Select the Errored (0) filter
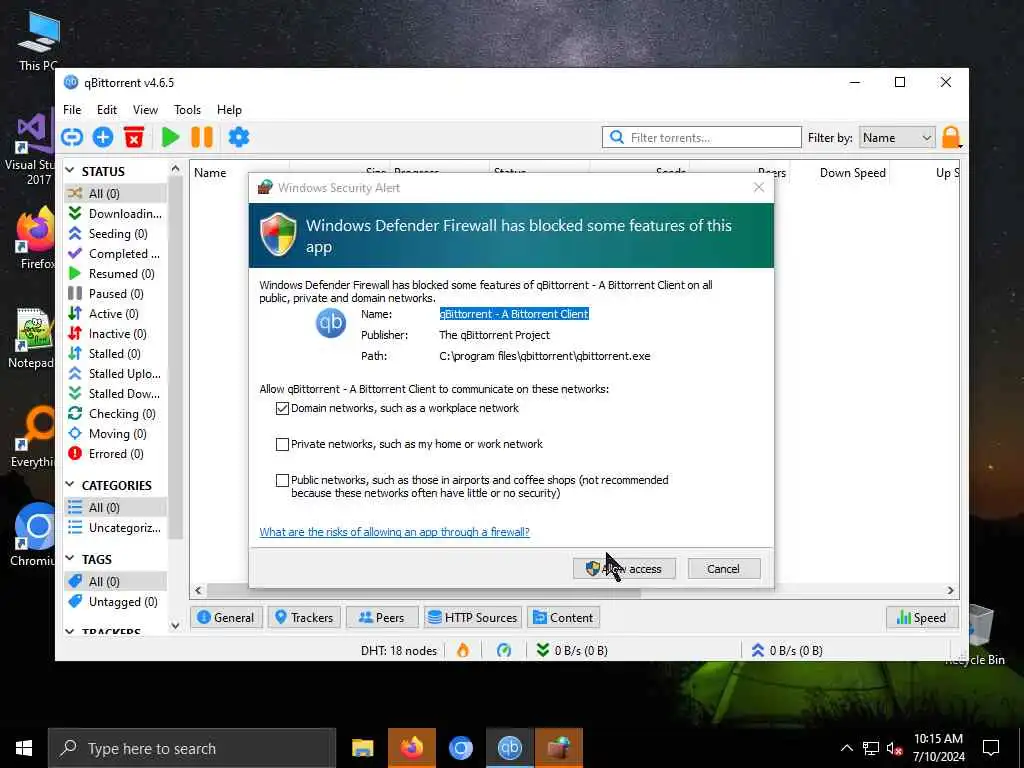This screenshot has height=768, width=1024. click(115, 454)
